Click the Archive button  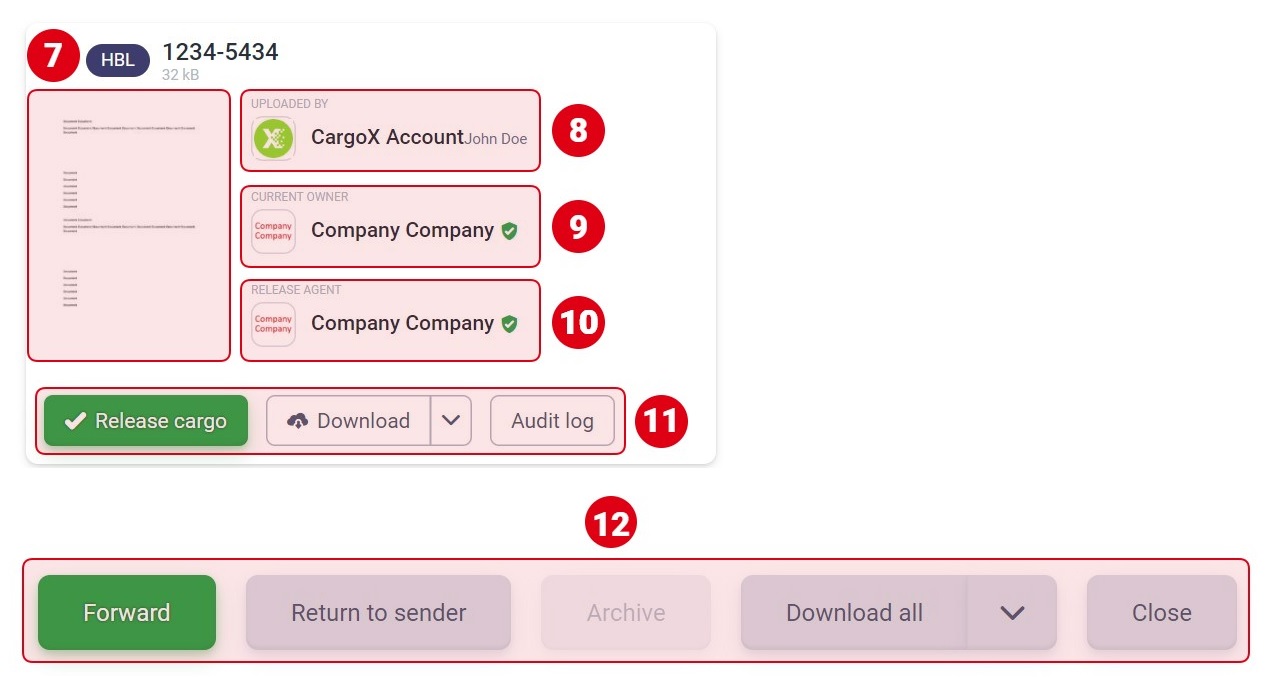coord(626,612)
